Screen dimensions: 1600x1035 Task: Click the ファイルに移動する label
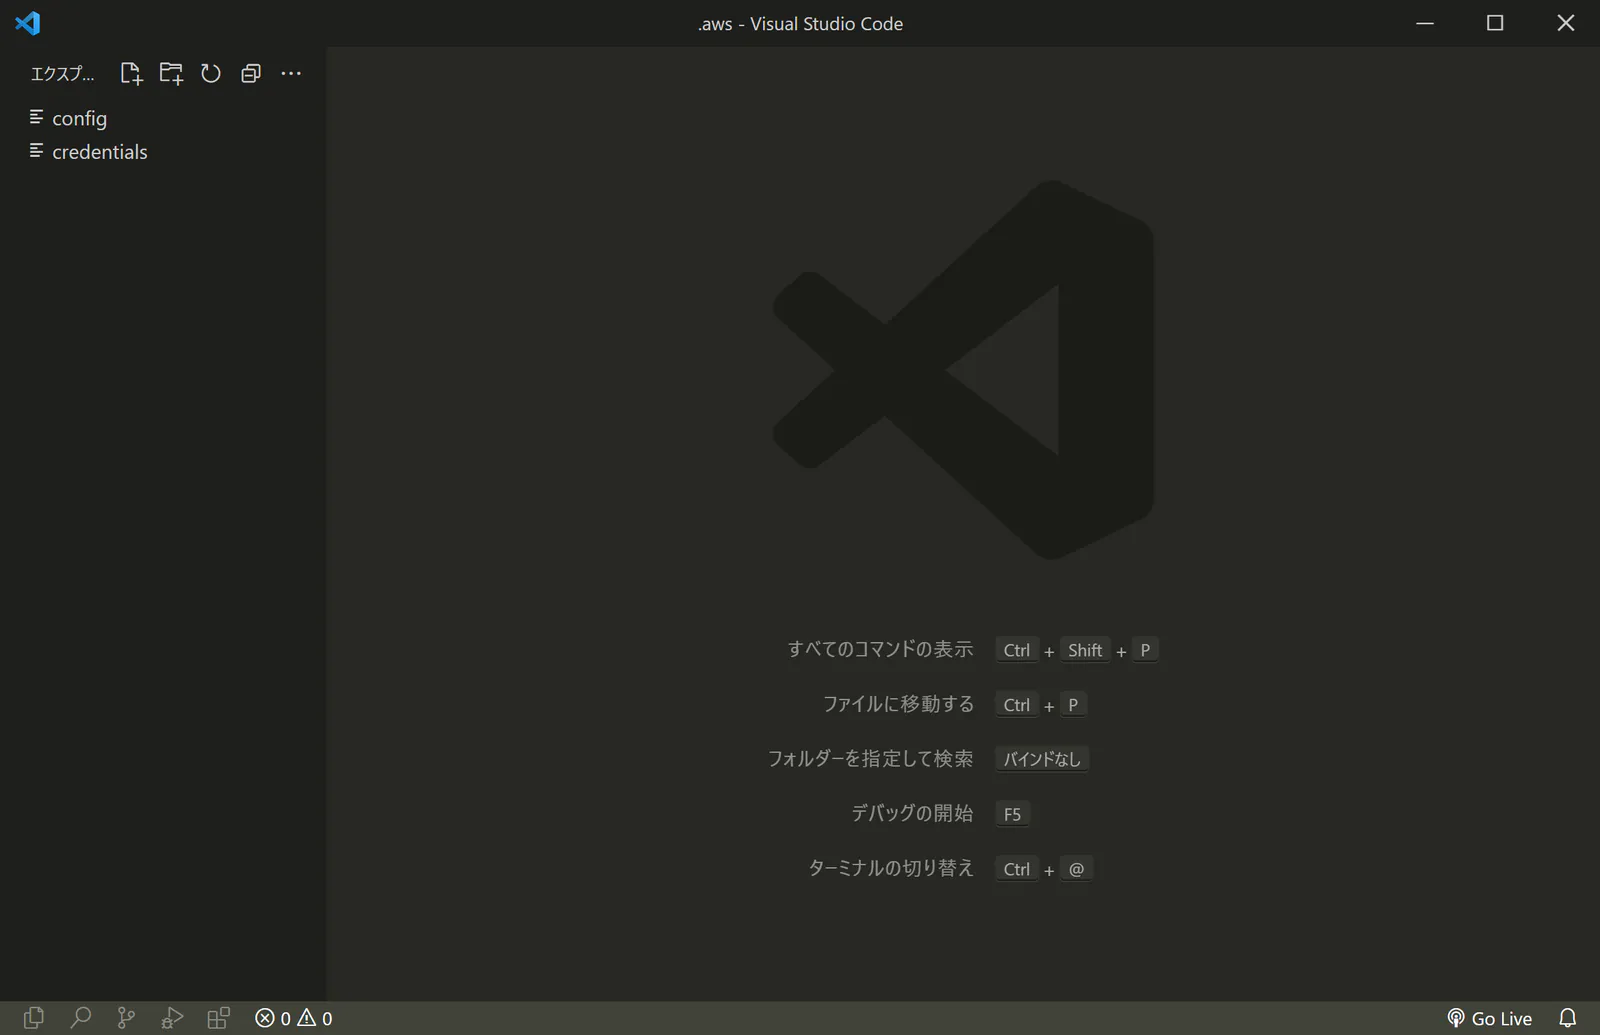(898, 704)
